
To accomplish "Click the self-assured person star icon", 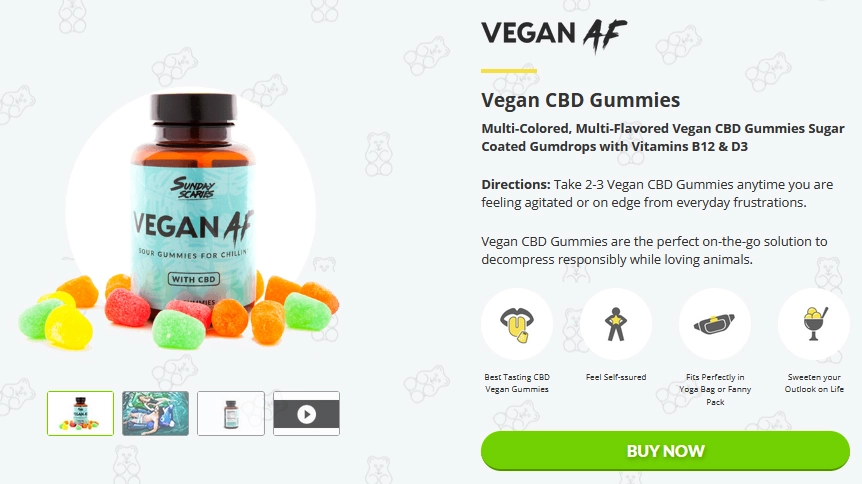I will [616, 324].
